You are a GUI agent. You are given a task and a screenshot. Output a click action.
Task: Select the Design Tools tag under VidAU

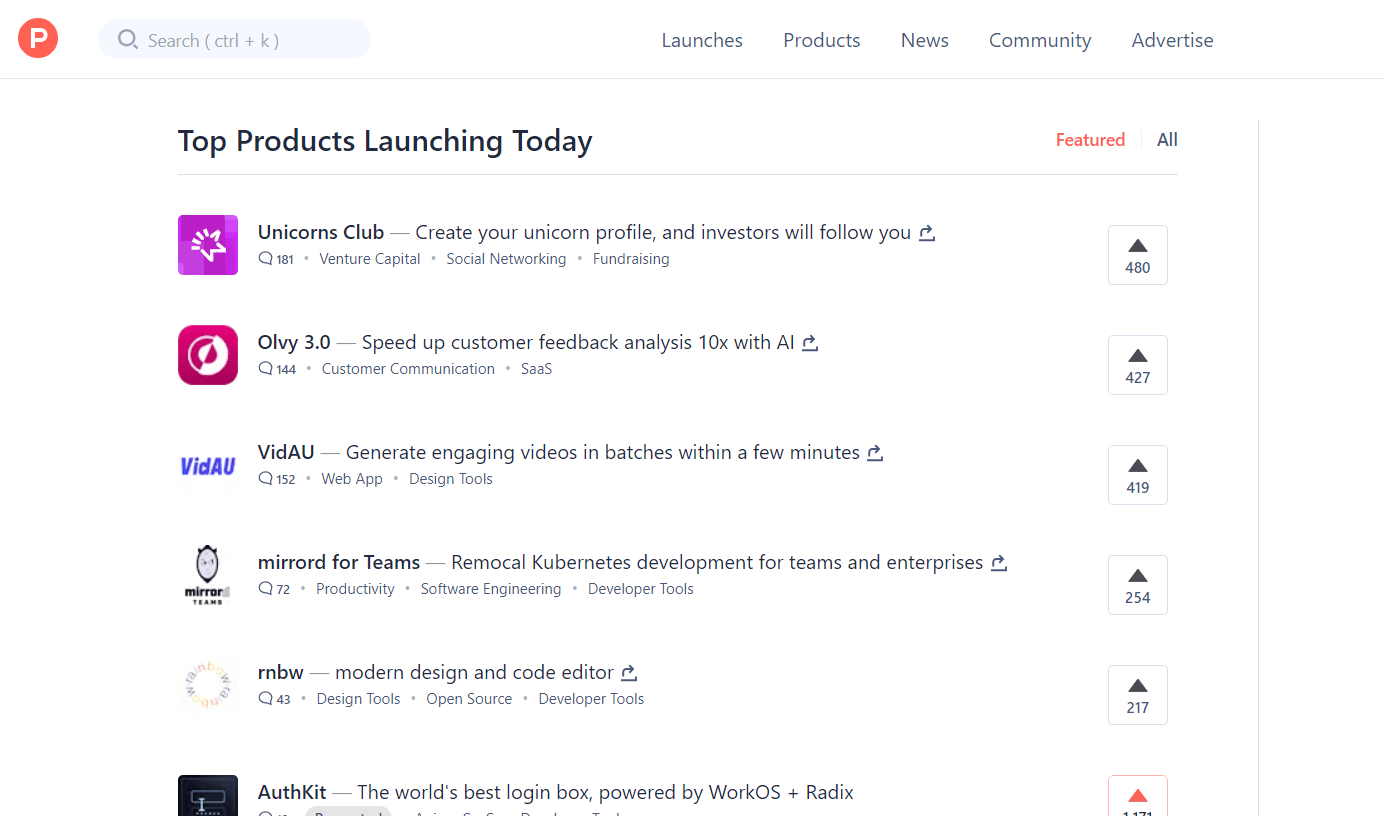pyautogui.click(x=451, y=479)
